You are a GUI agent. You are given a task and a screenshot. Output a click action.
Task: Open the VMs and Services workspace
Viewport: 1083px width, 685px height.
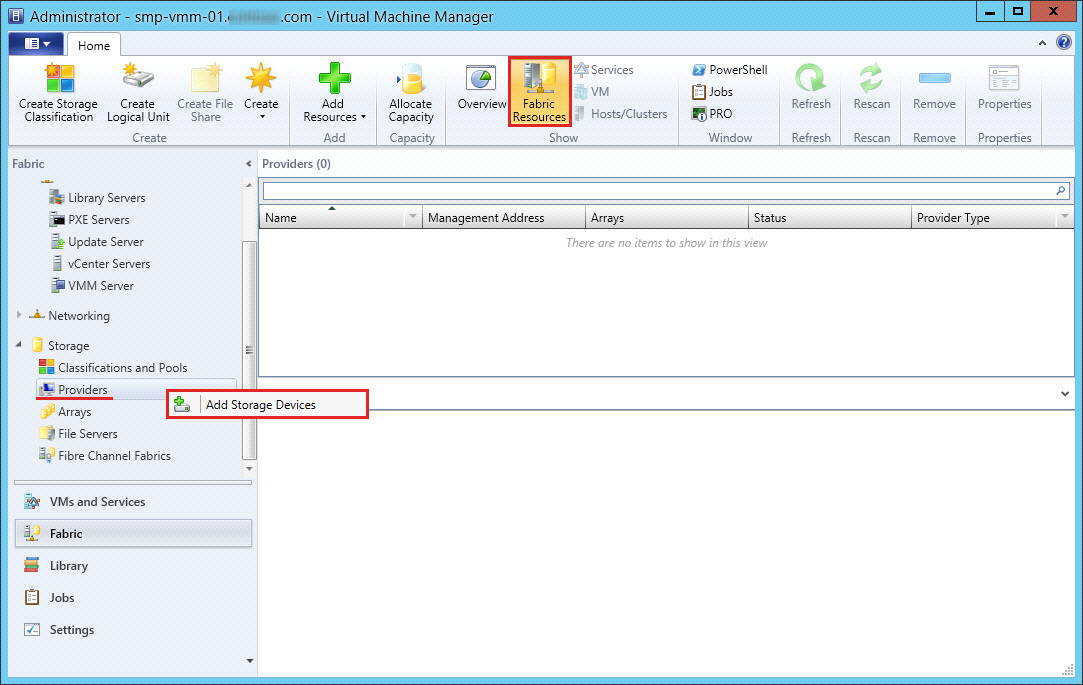[97, 502]
